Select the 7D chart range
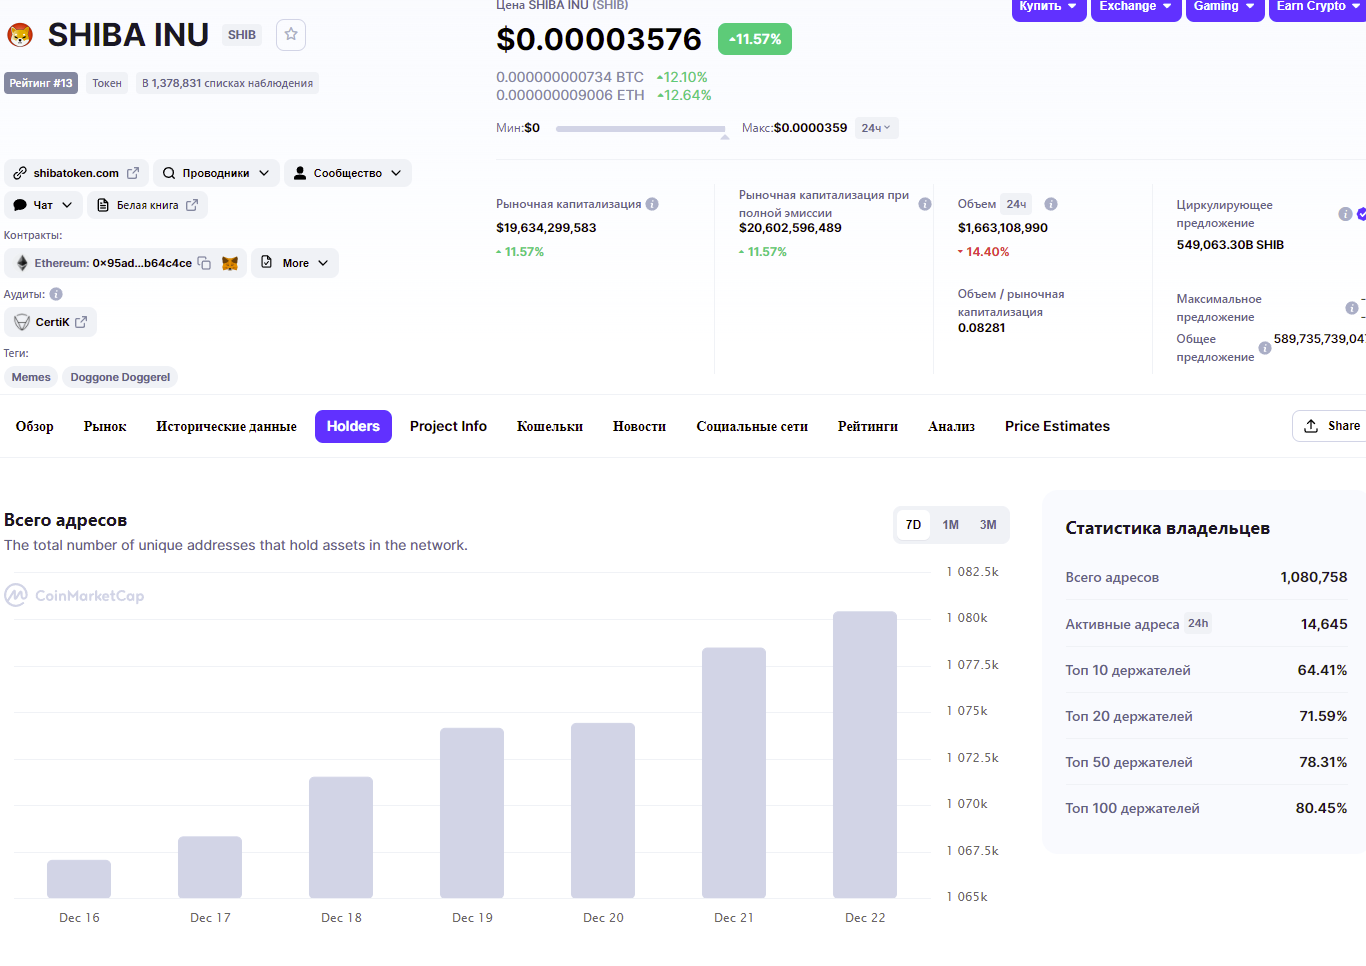Image resolution: width=1366 pixels, height=966 pixels. click(x=913, y=525)
